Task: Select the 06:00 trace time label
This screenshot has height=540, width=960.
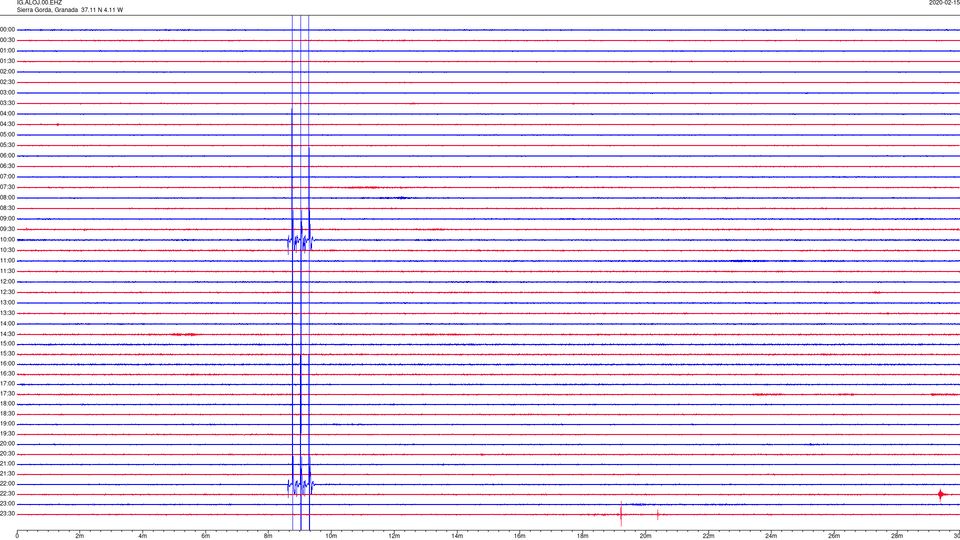Action: pos(7,156)
